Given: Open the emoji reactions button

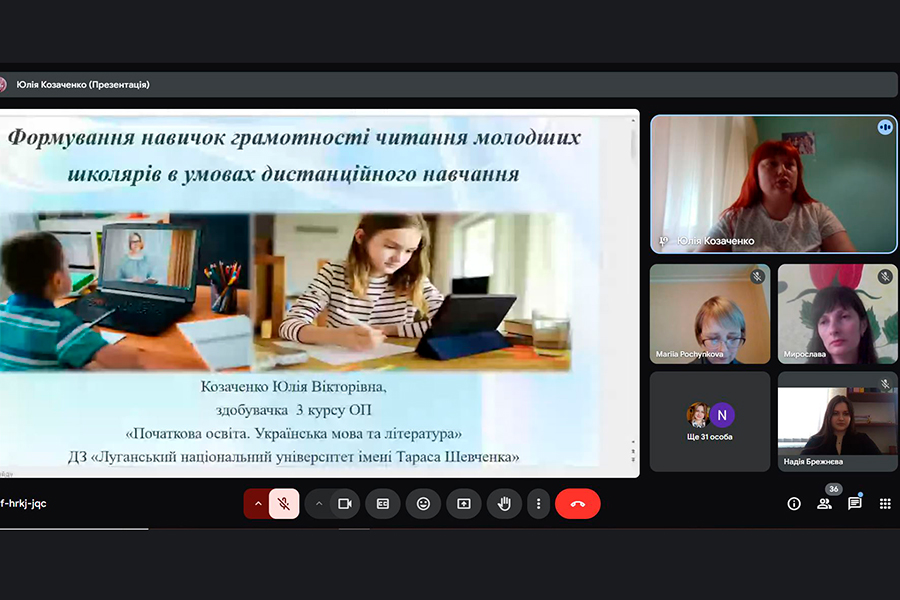Looking at the screenshot, I should click(x=424, y=504).
